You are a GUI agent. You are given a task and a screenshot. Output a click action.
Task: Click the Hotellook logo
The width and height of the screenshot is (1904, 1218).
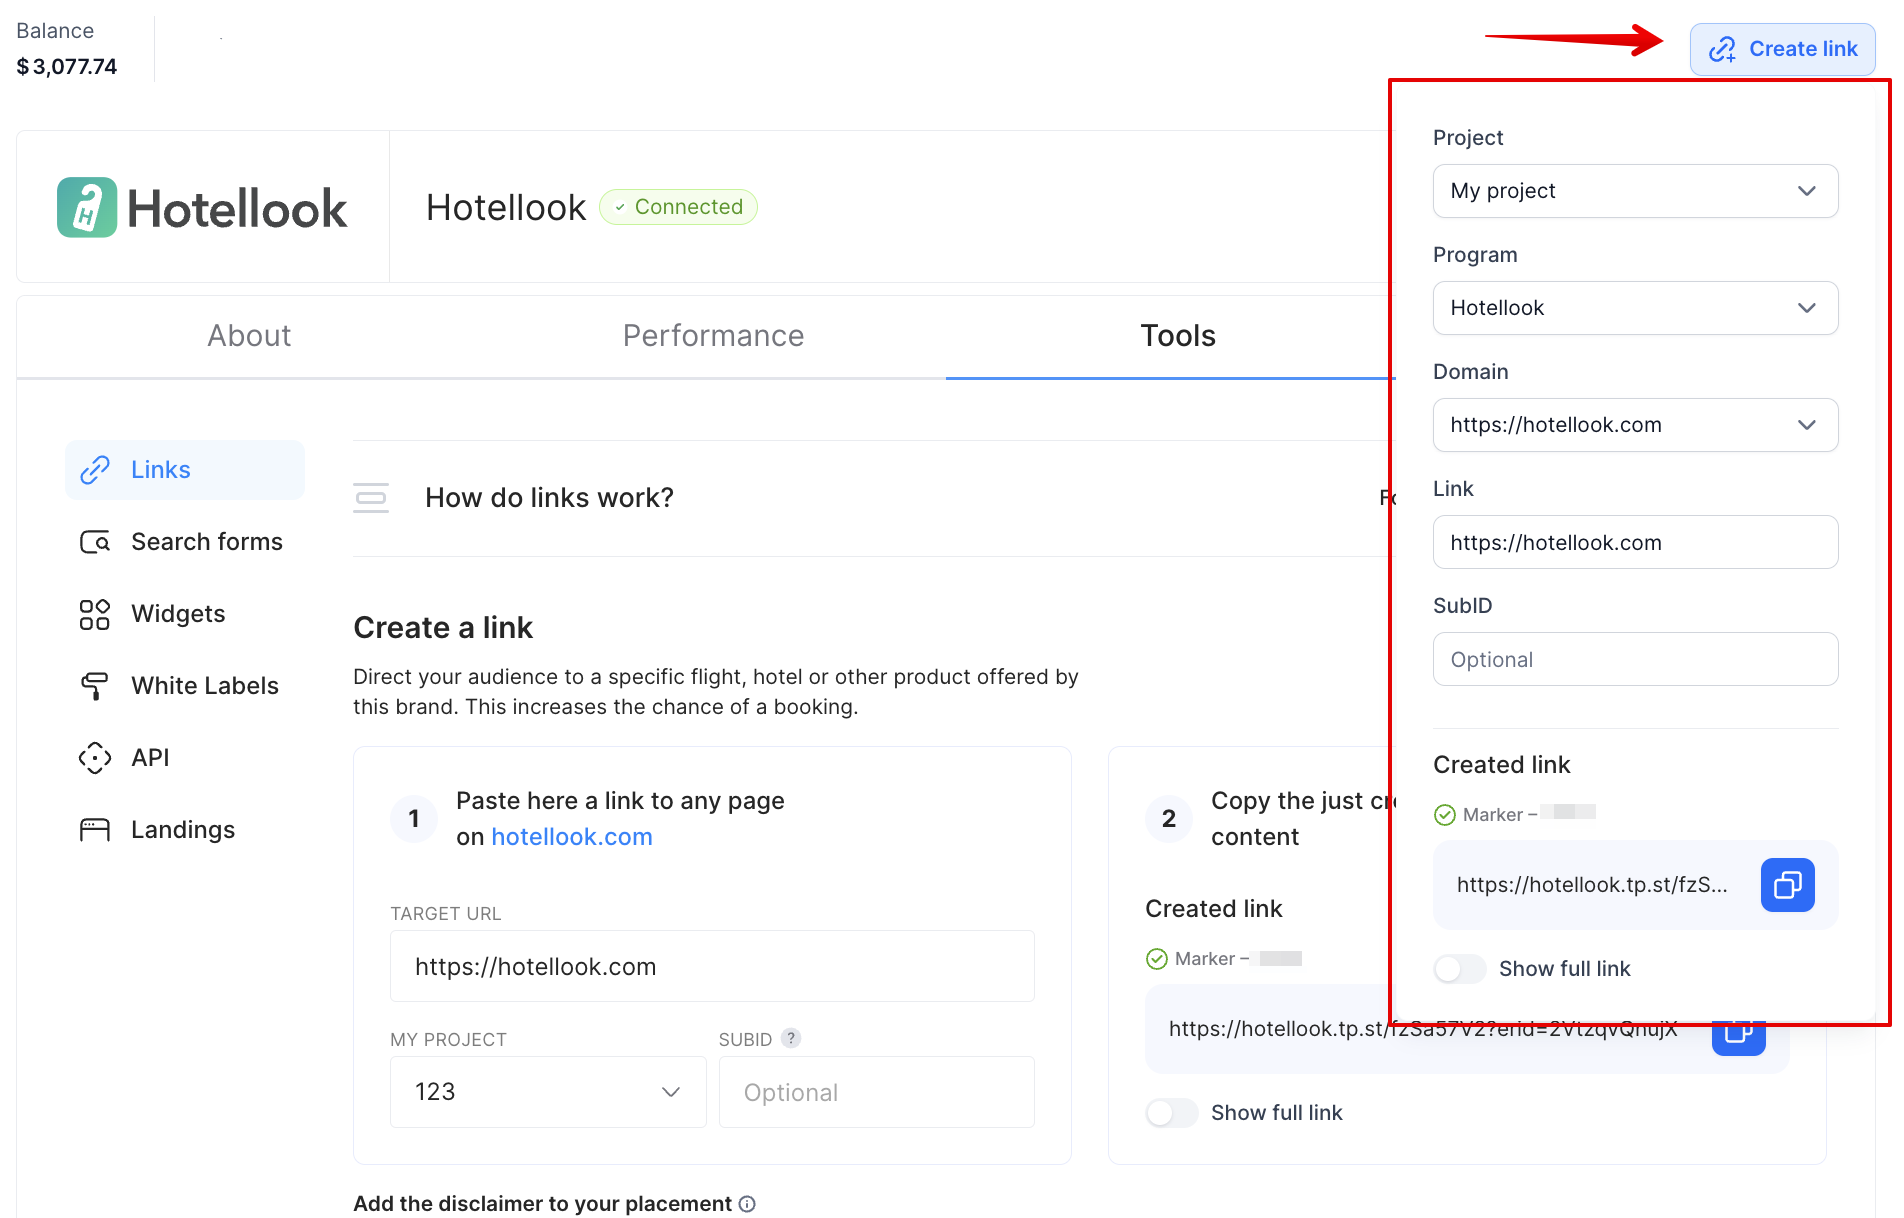pos(202,208)
